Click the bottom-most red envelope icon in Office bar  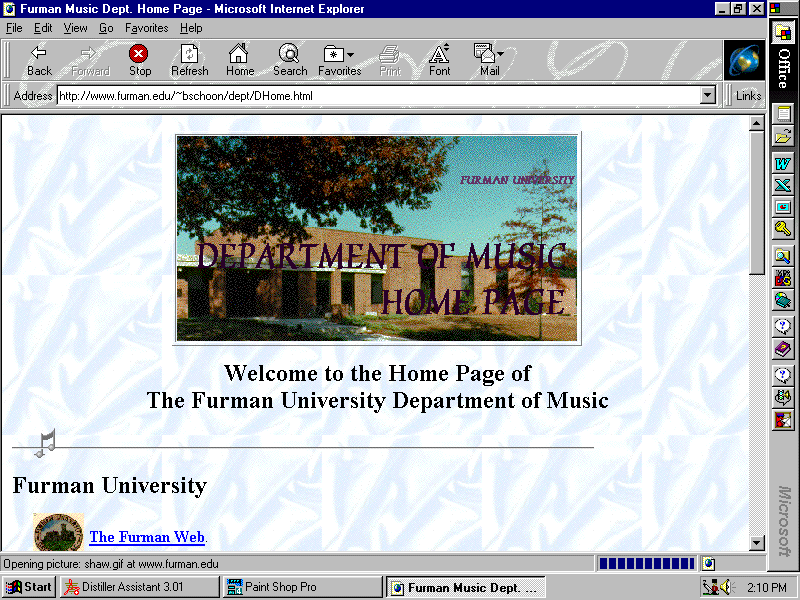point(783,420)
